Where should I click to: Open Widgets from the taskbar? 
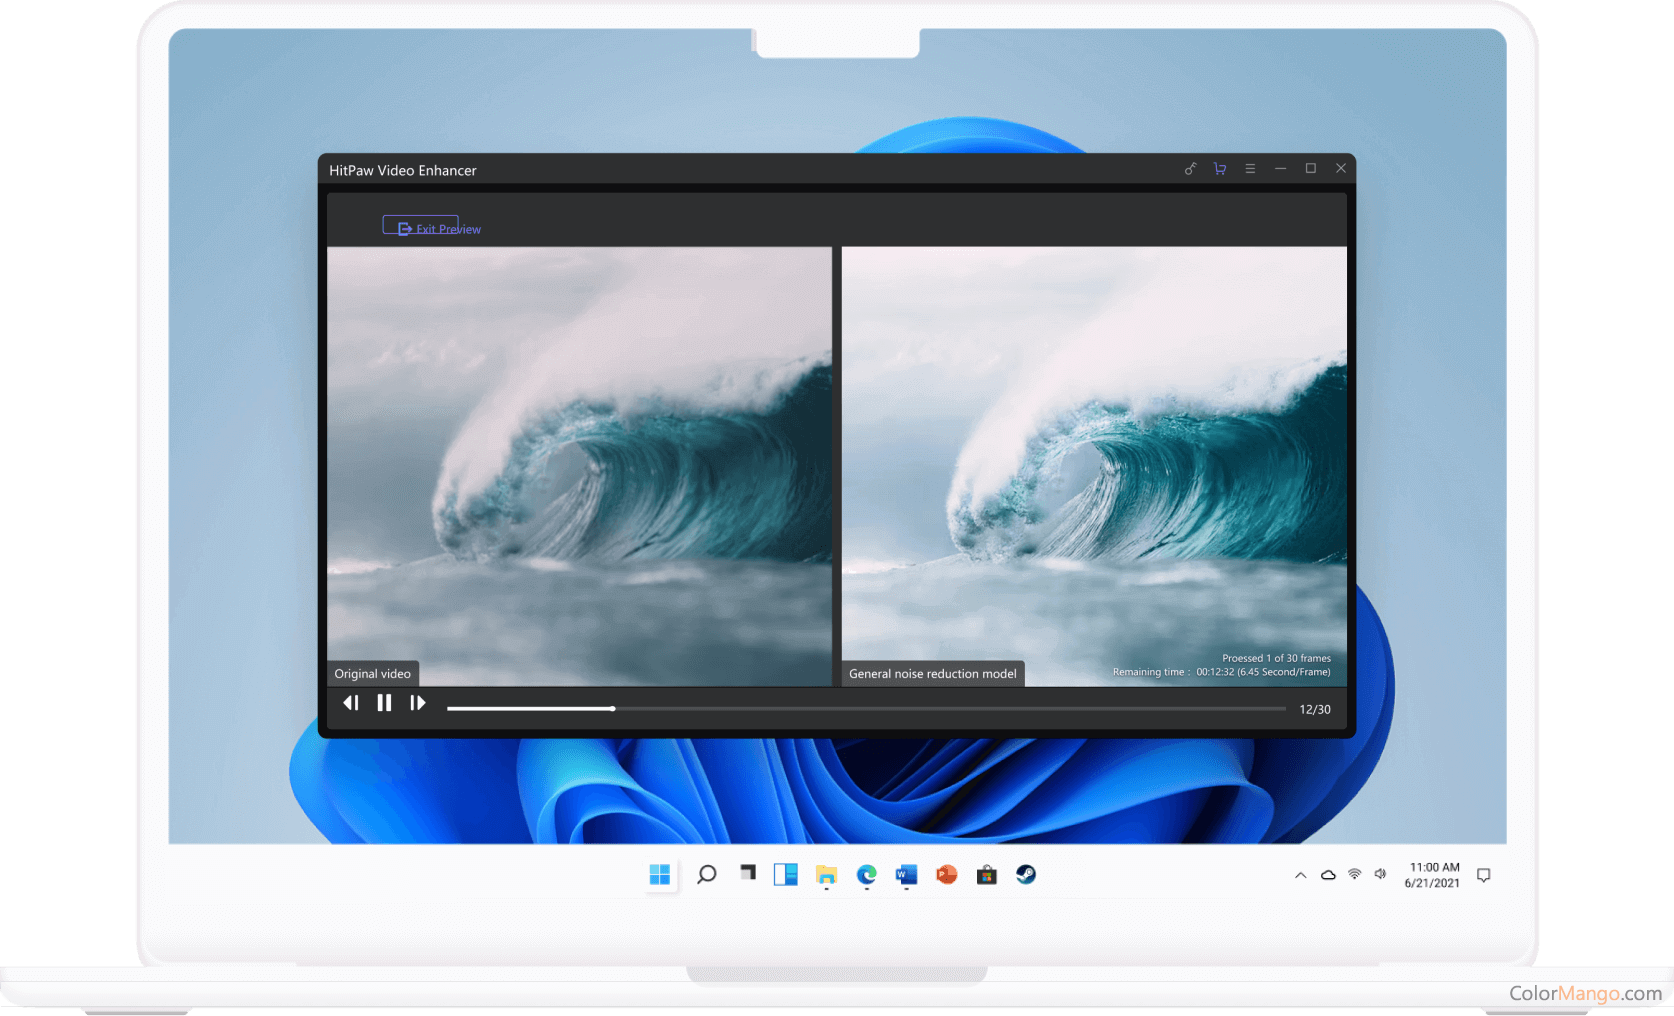[786, 875]
